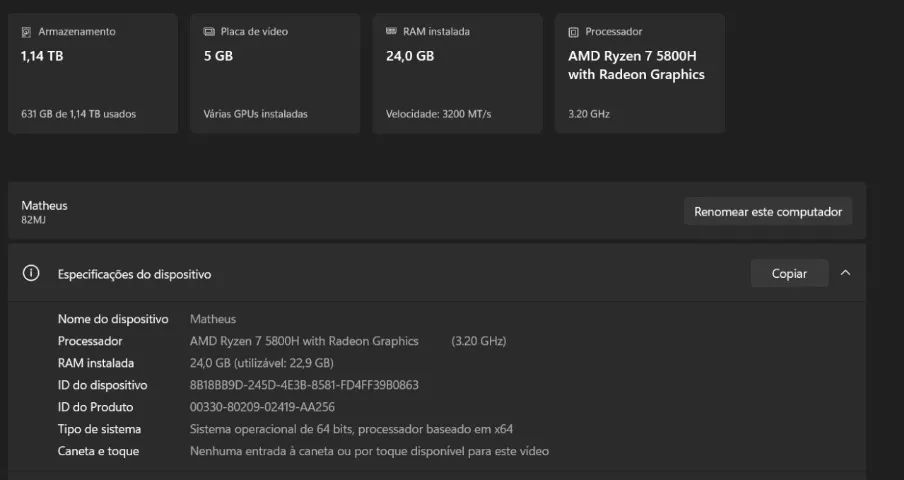Click the Placa de vídeo icon

(209, 32)
